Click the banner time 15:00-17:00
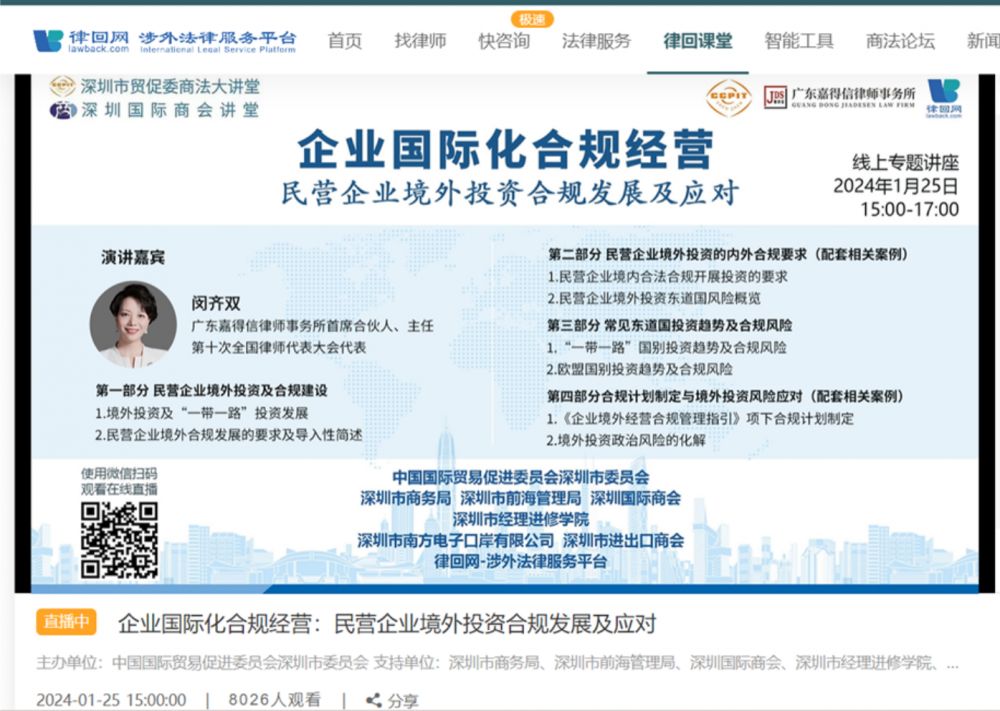The height and width of the screenshot is (711, 1000). click(x=909, y=209)
